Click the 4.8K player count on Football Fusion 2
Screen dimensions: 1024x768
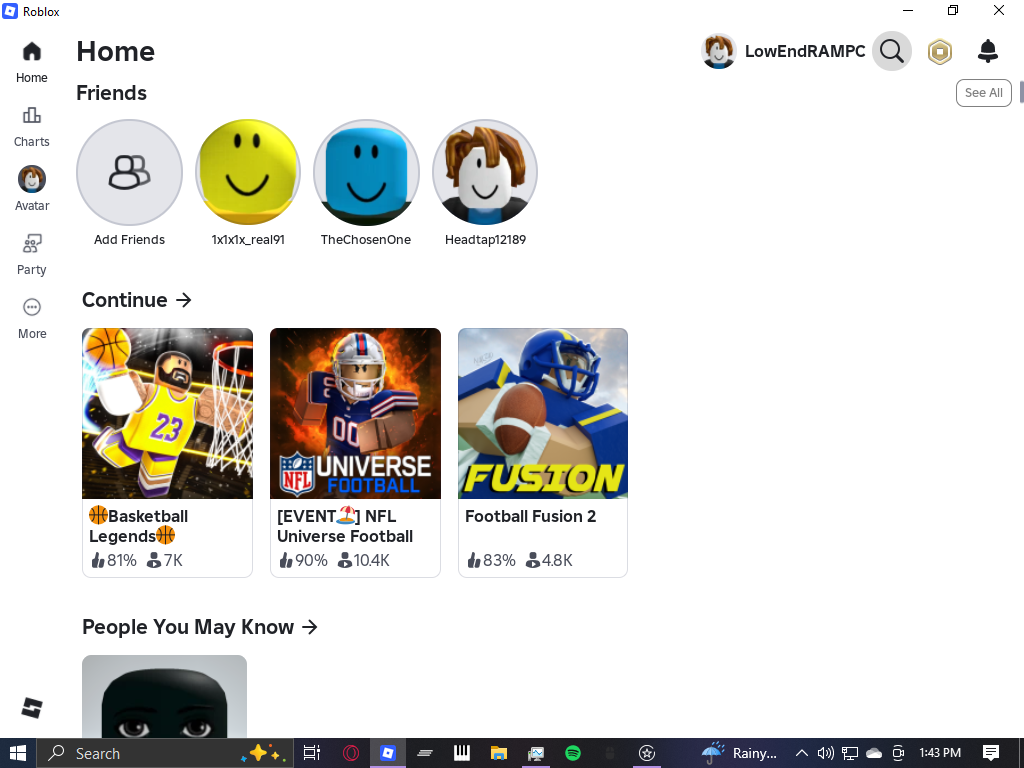tap(549, 560)
